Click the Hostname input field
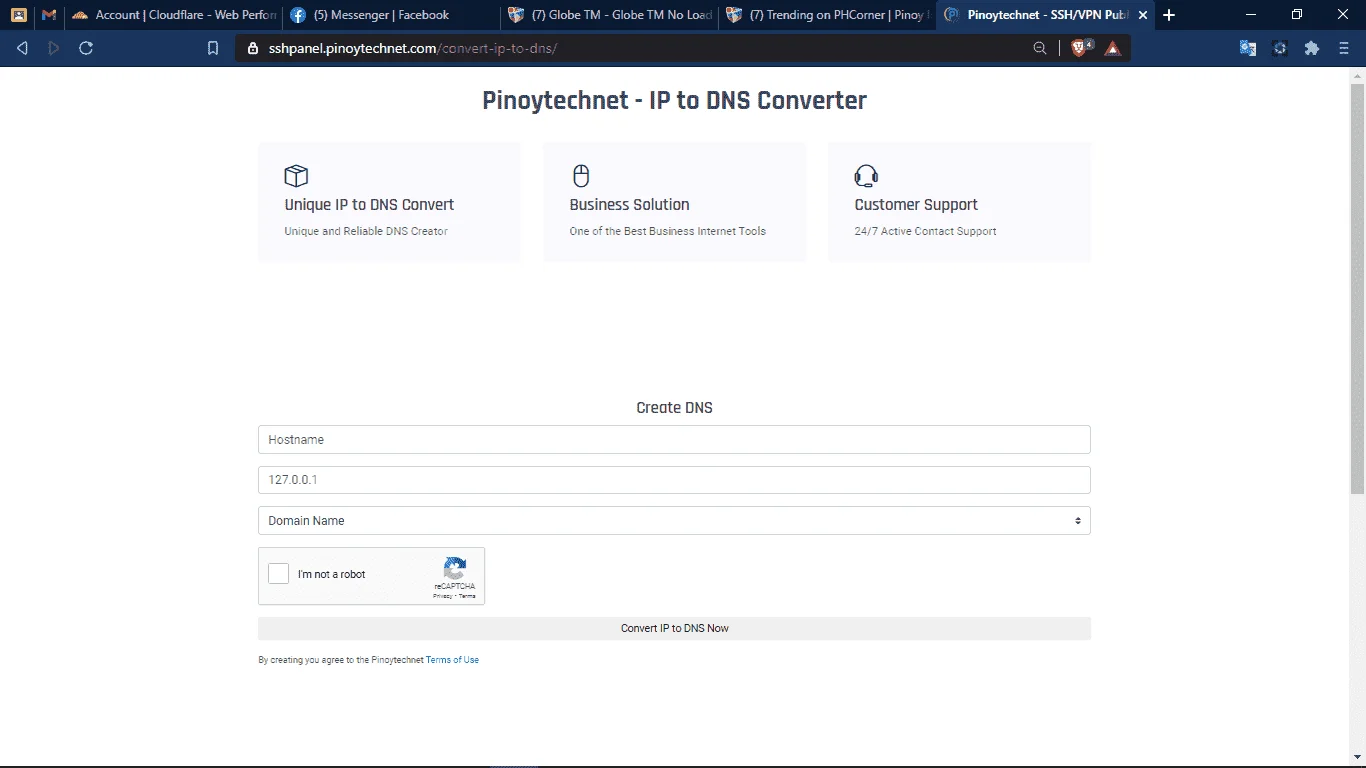 point(674,440)
